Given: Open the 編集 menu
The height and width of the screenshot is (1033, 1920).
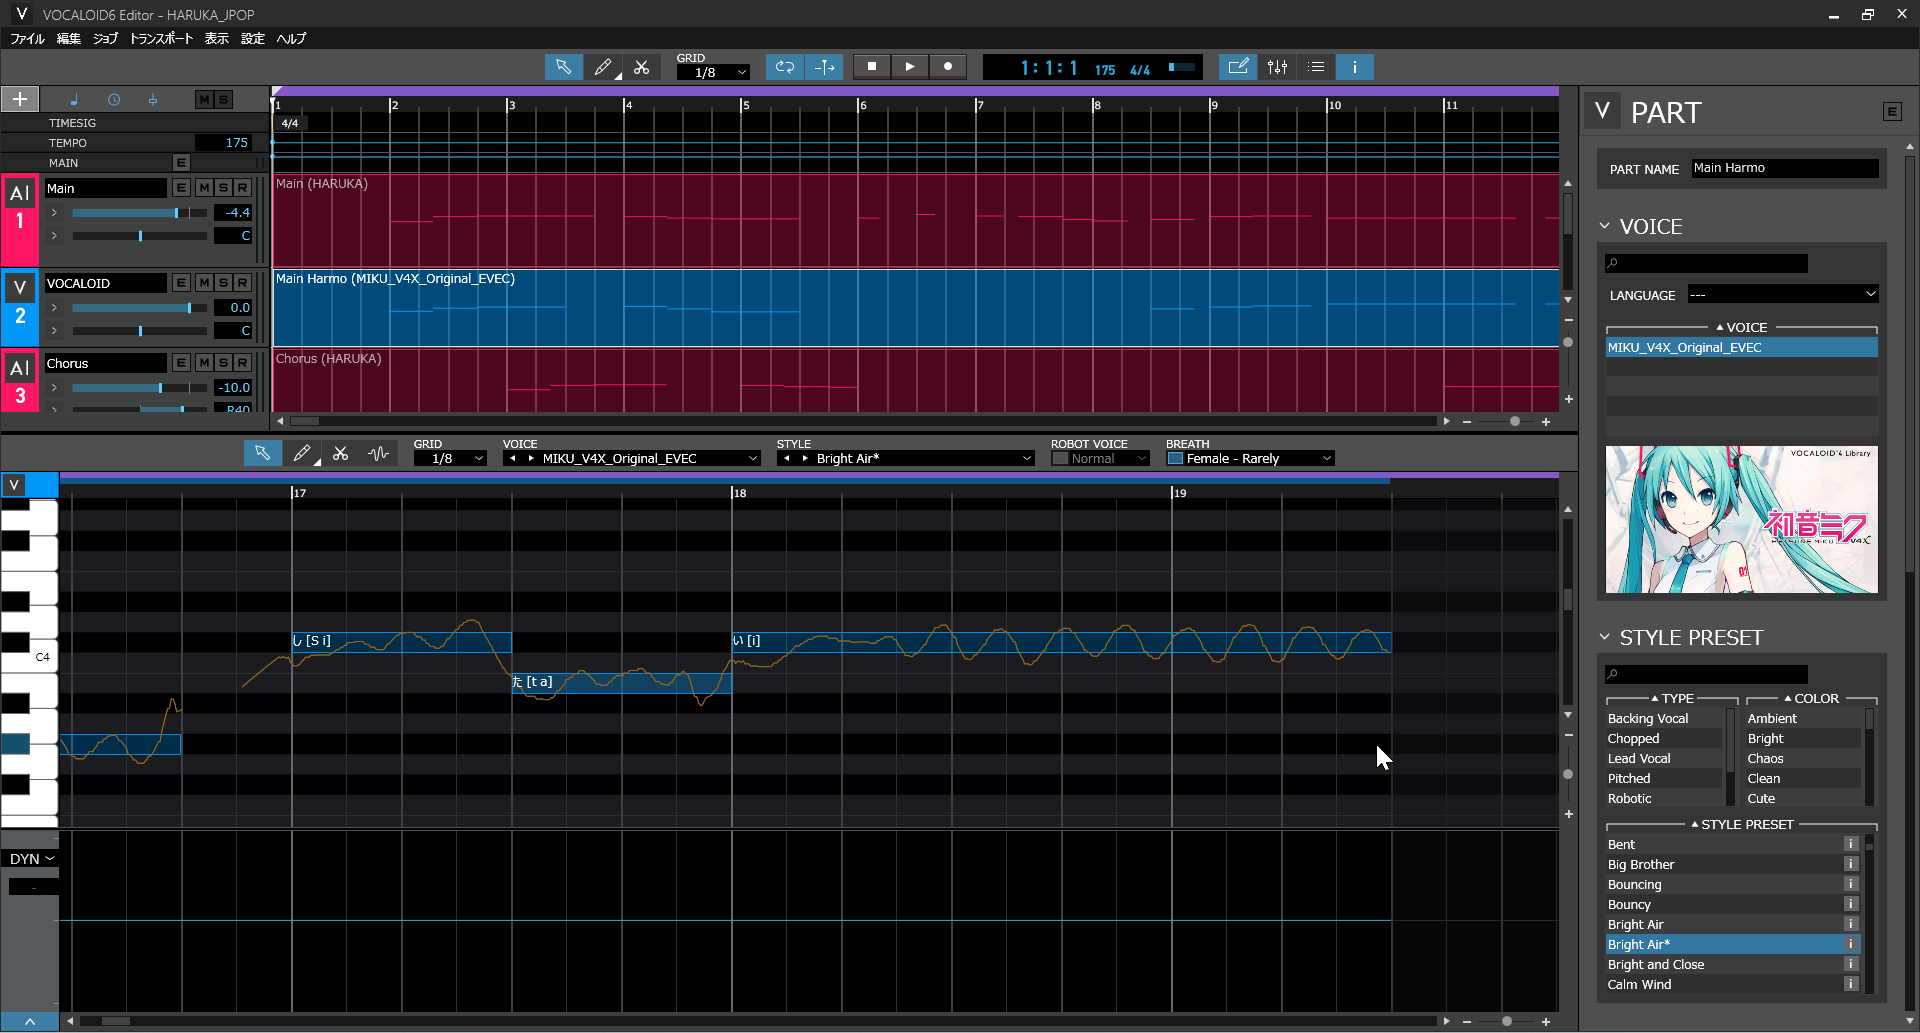Looking at the screenshot, I should coord(68,38).
